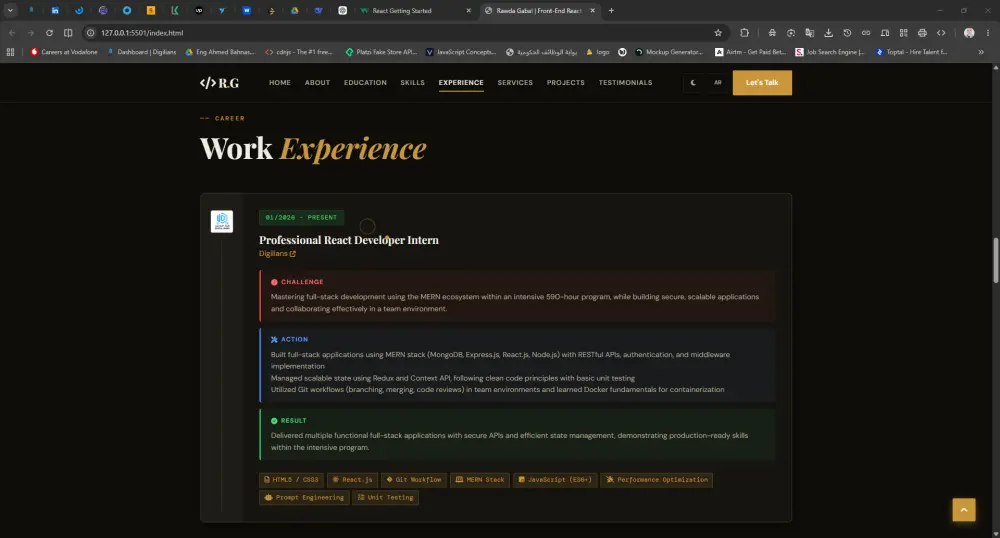Viewport: 1000px width, 538px height.
Task: Click the QR code generator icon
Action: (x=904, y=33)
